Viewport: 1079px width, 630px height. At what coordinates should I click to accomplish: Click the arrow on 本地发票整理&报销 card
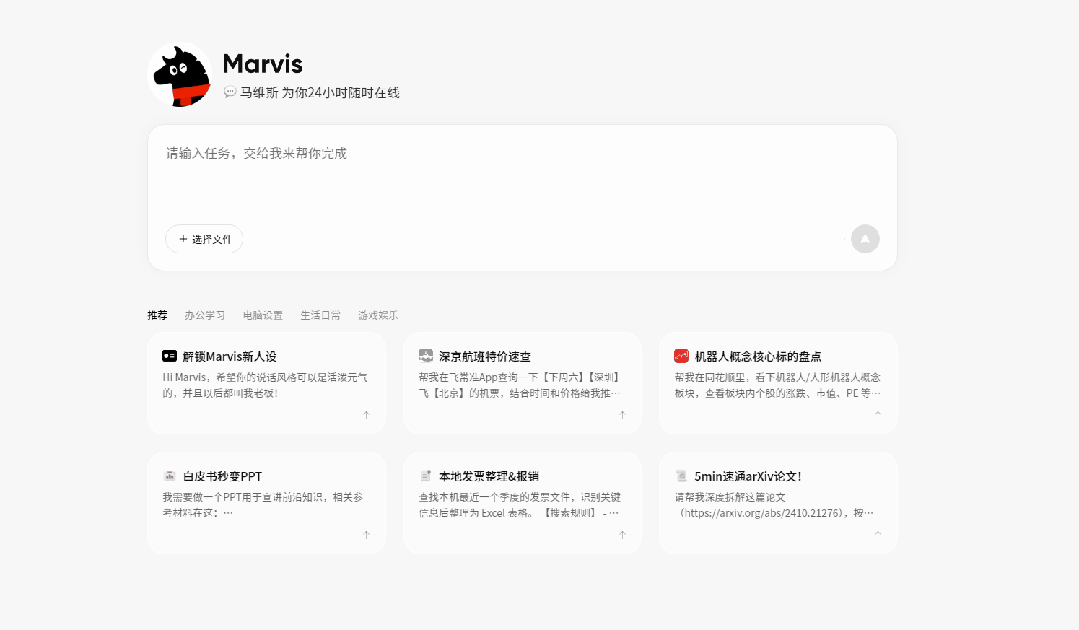[622, 534]
